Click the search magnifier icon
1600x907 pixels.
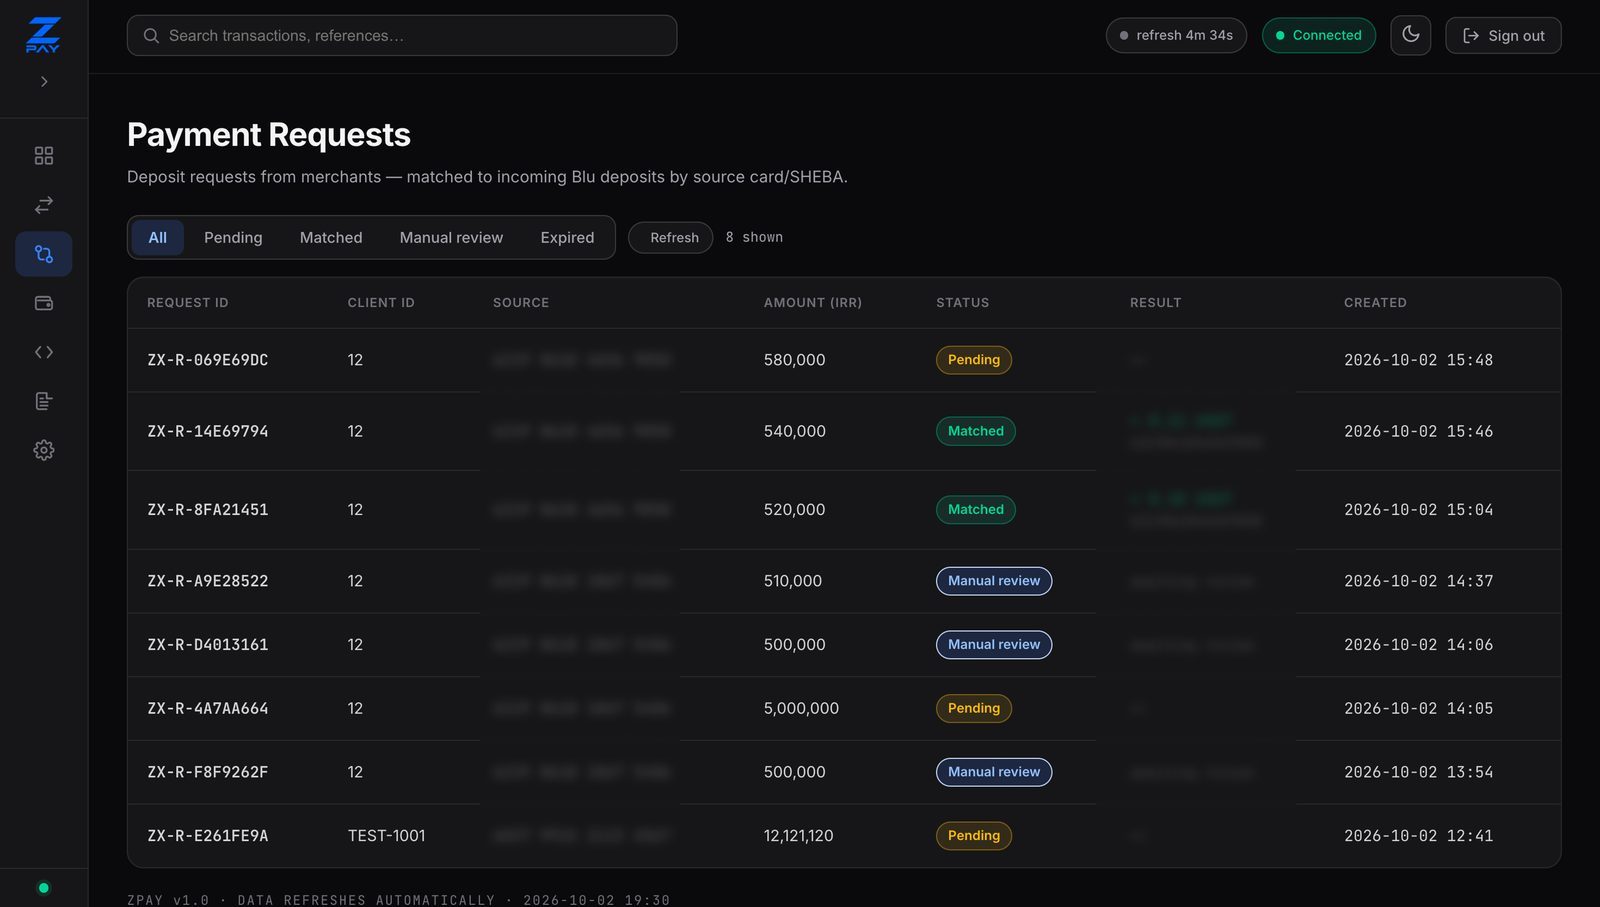click(151, 35)
